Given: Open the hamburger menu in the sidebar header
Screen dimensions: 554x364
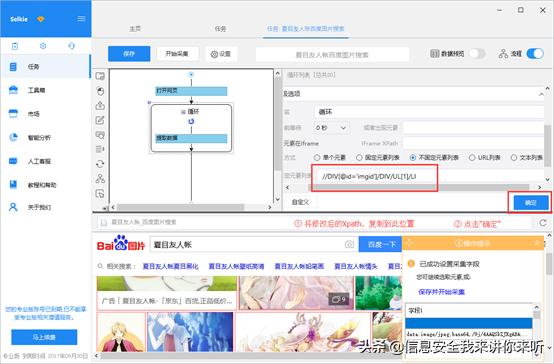Looking at the screenshot, I should click(x=81, y=18).
